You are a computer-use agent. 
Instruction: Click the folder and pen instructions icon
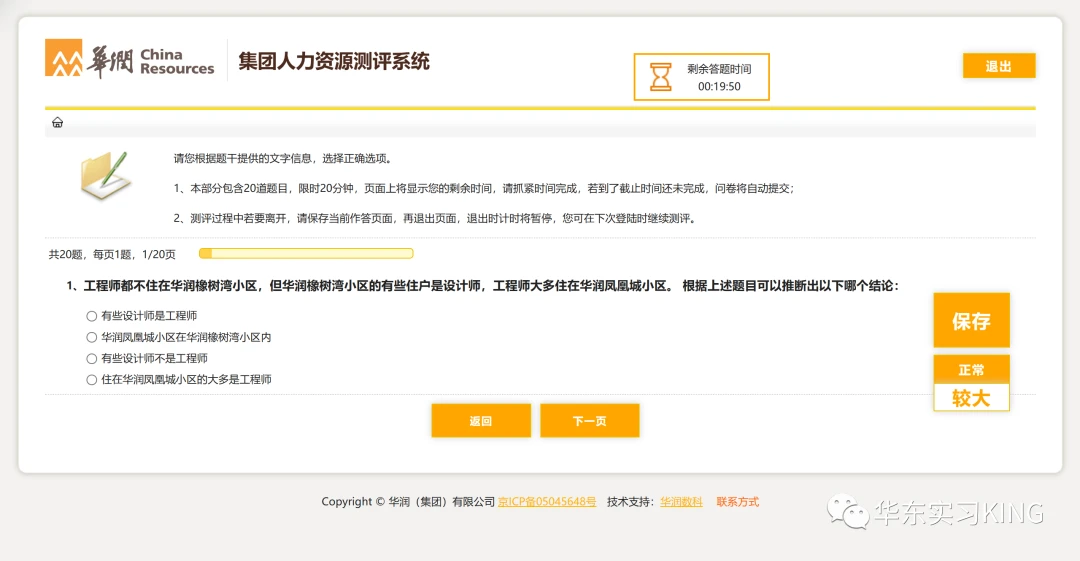pyautogui.click(x=105, y=176)
